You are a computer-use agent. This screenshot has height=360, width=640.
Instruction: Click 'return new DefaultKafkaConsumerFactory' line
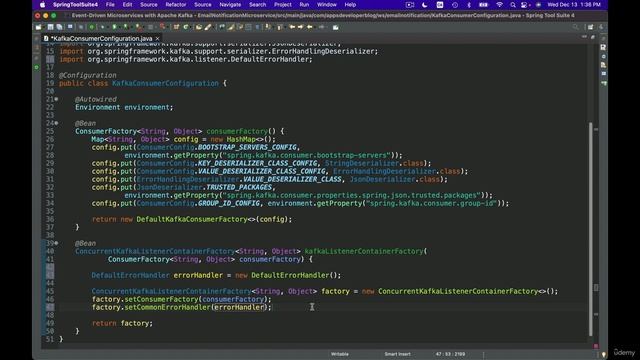point(192,219)
